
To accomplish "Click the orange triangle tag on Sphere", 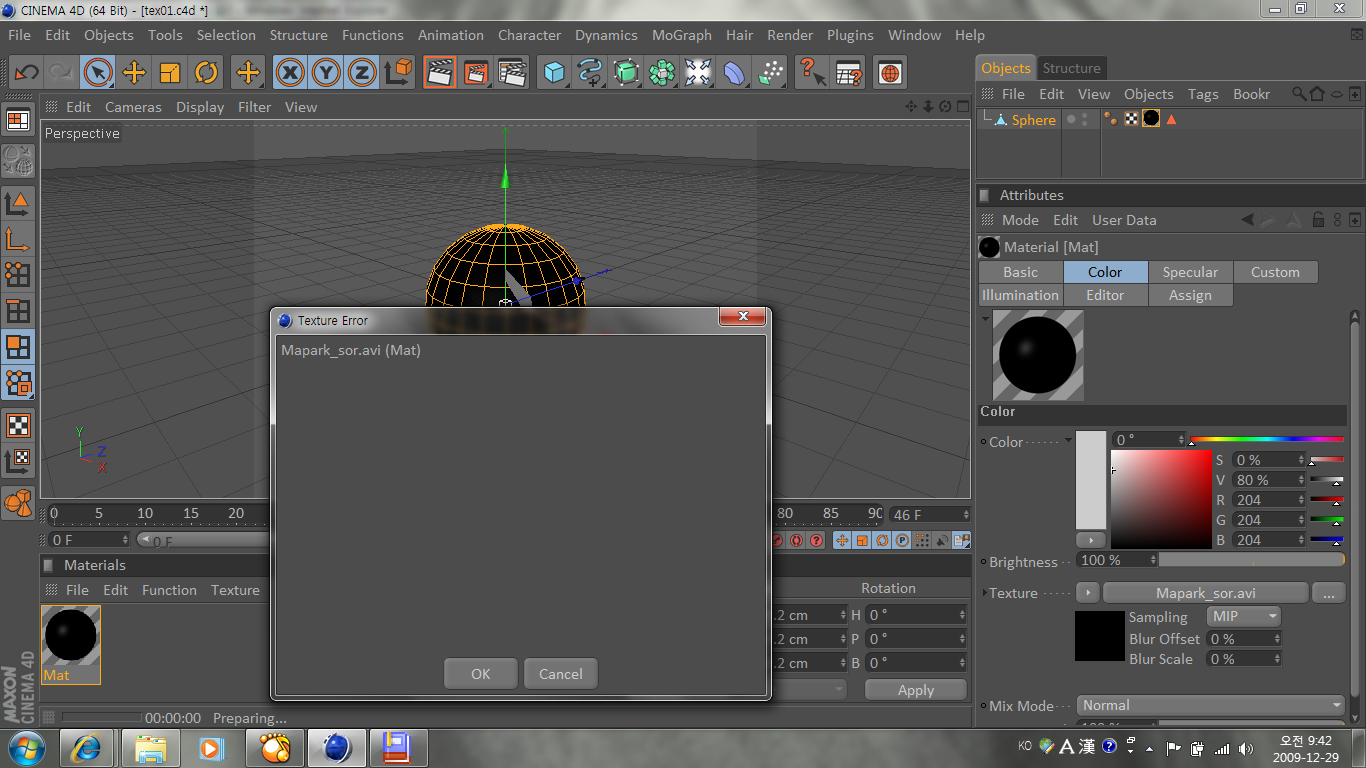I will 1171,119.
